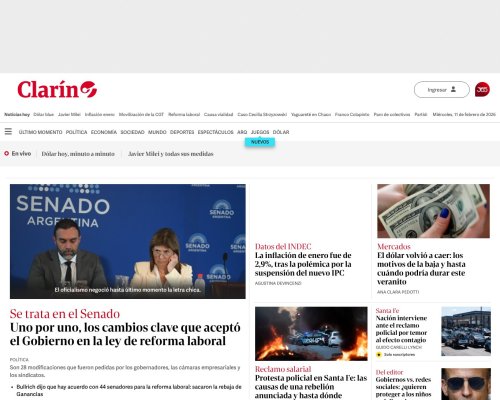The width and height of the screenshot is (500, 400).
Task: Open the Sociedad section
Action: (x=132, y=132)
